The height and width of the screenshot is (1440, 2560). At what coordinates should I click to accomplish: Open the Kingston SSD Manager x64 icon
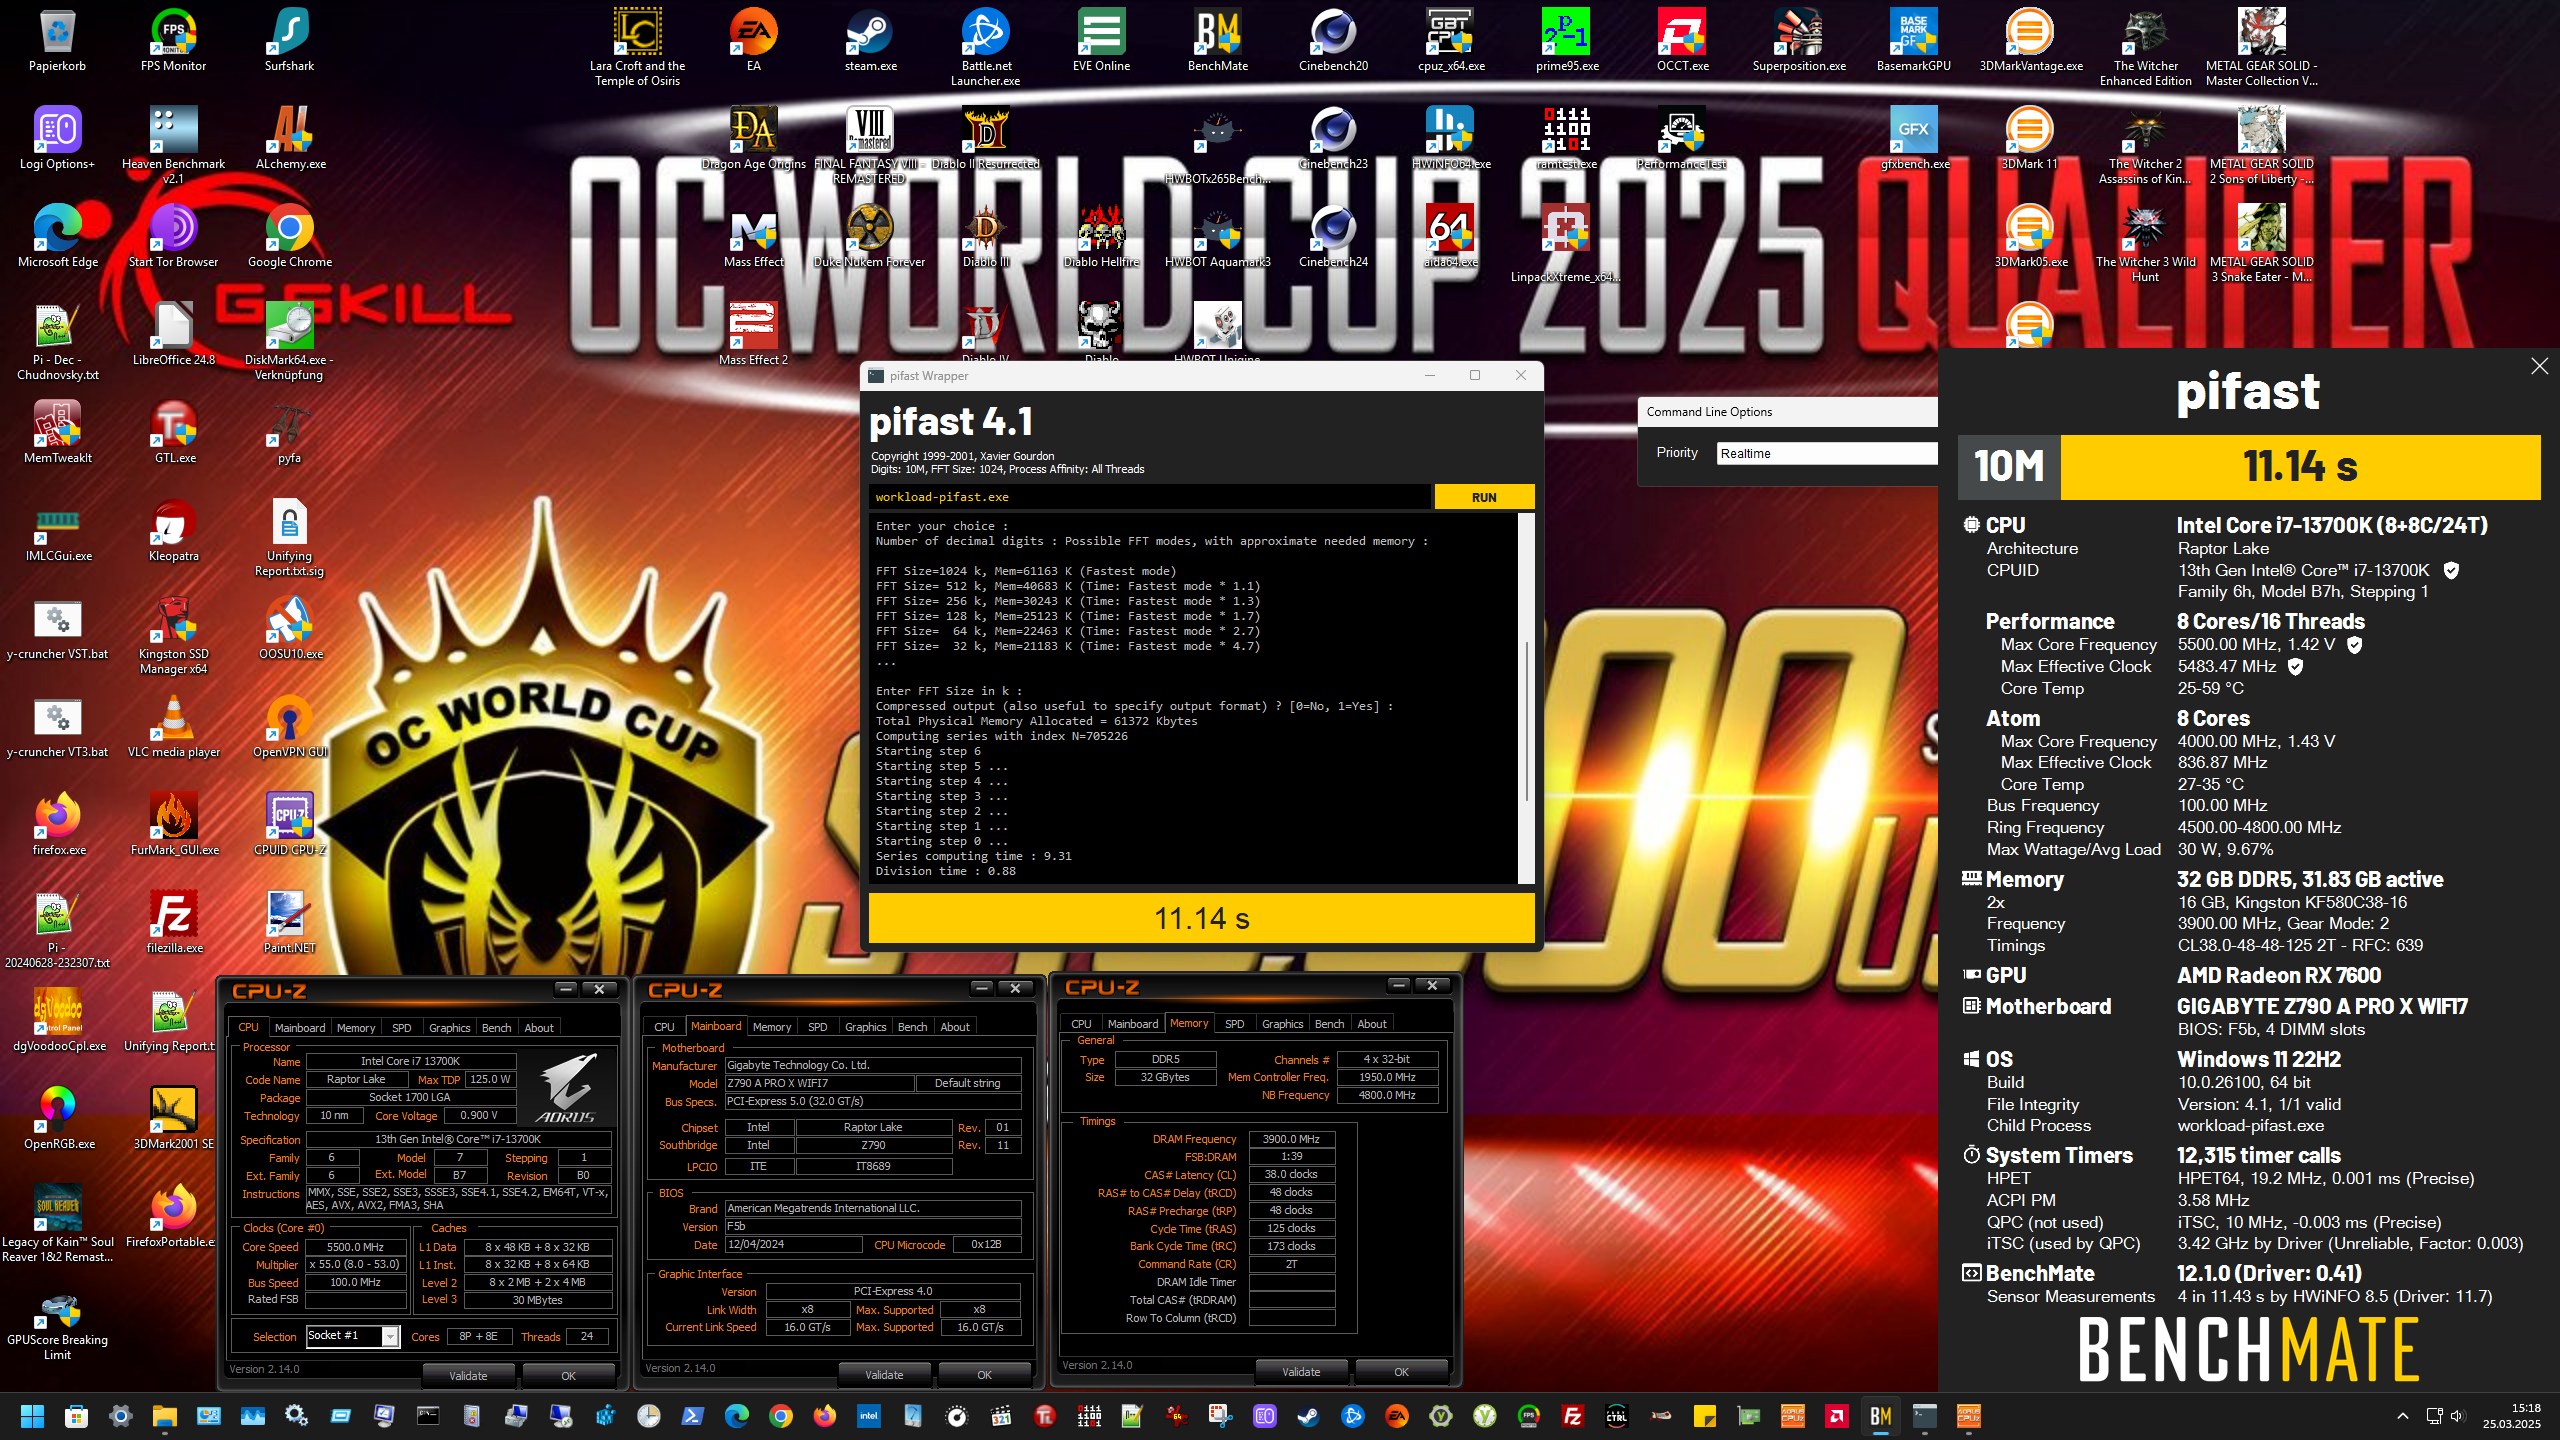173,636
